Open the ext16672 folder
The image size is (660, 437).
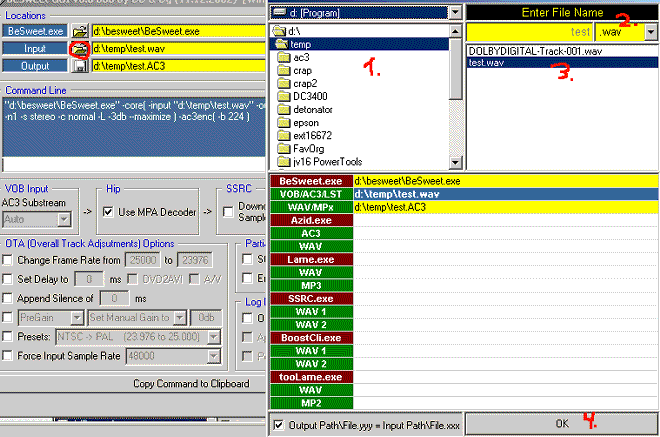click(x=305, y=136)
